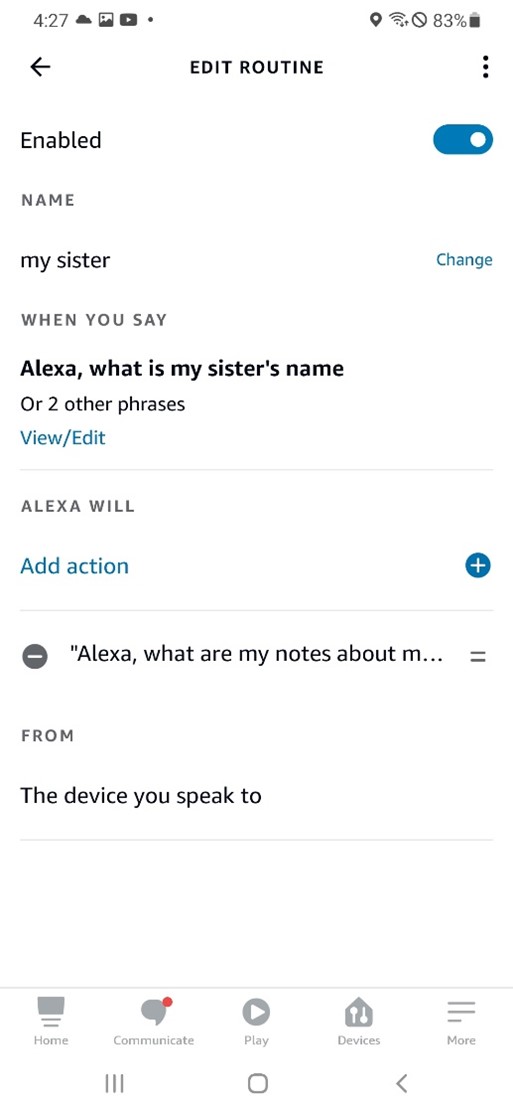The width and height of the screenshot is (513, 1112).
Task: Tap the blue plus add action icon
Action: (x=478, y=565)
